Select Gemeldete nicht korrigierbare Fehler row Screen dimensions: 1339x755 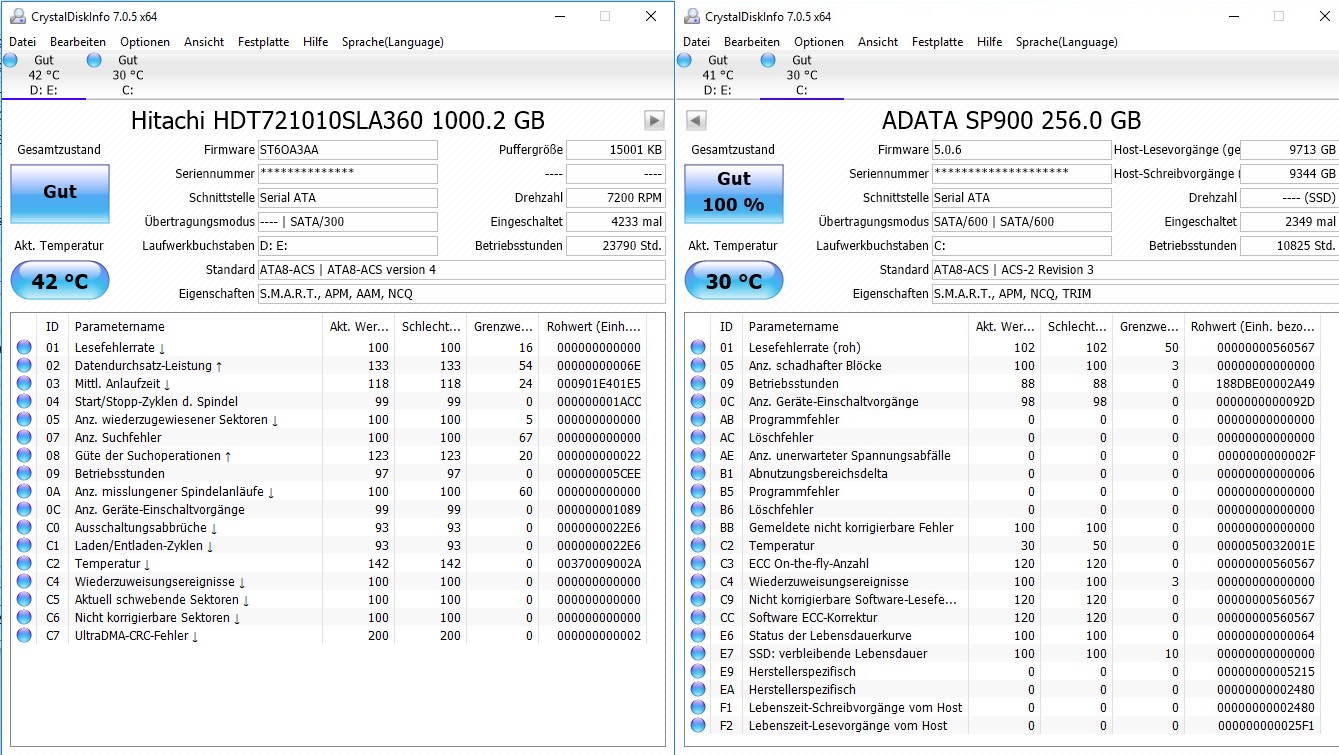coord(1003,528)
